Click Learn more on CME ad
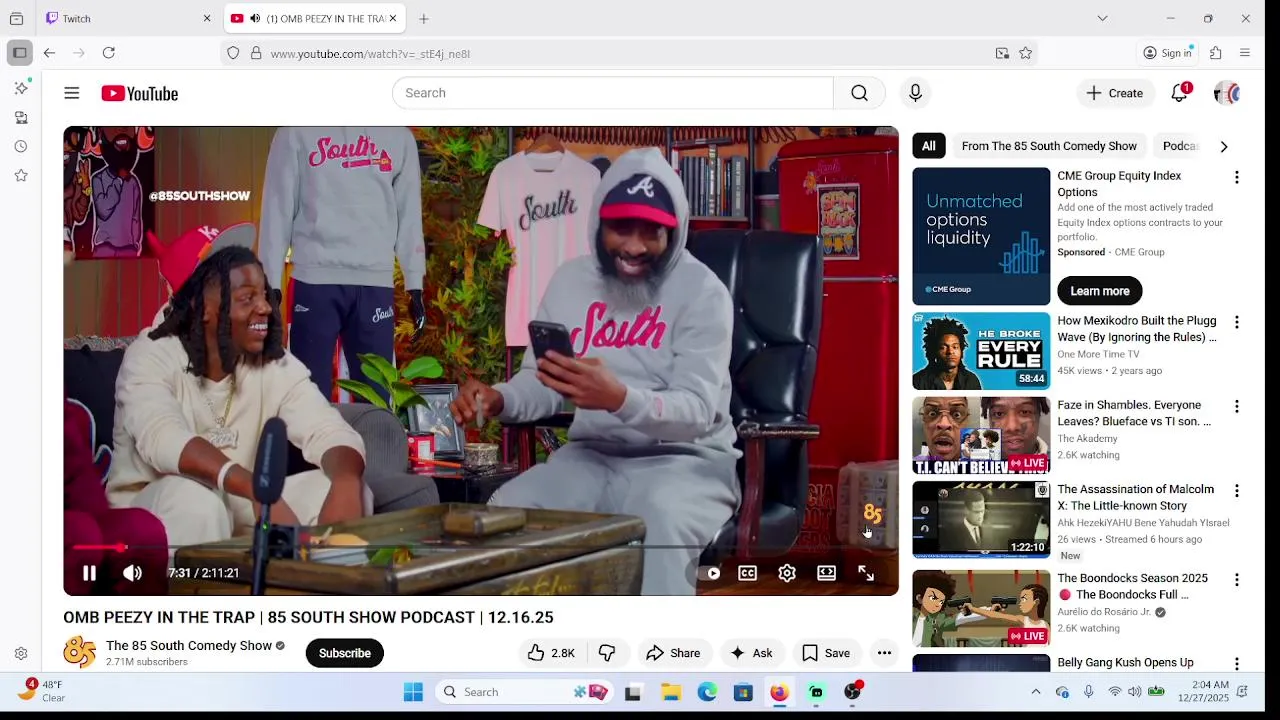1280x720 pixels. [x=1100, y=291]
